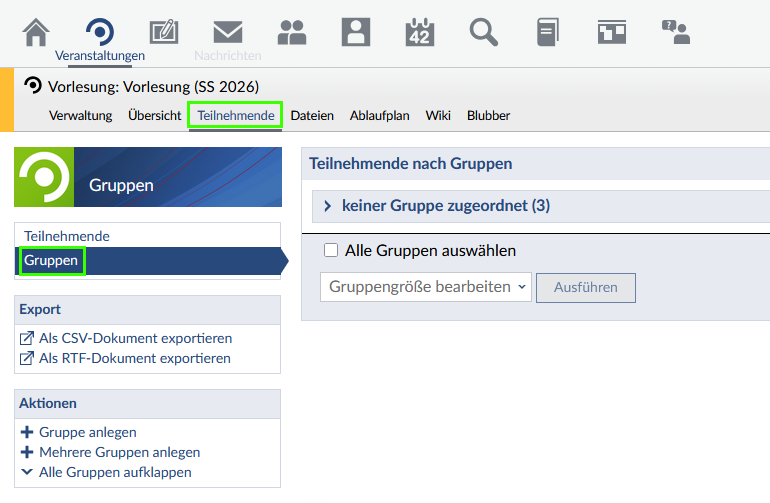Click Als CSV-Dokument exportieren link
Image resolution: width=770 pixels, height=503 pixels.
click(x=135, y=338)
